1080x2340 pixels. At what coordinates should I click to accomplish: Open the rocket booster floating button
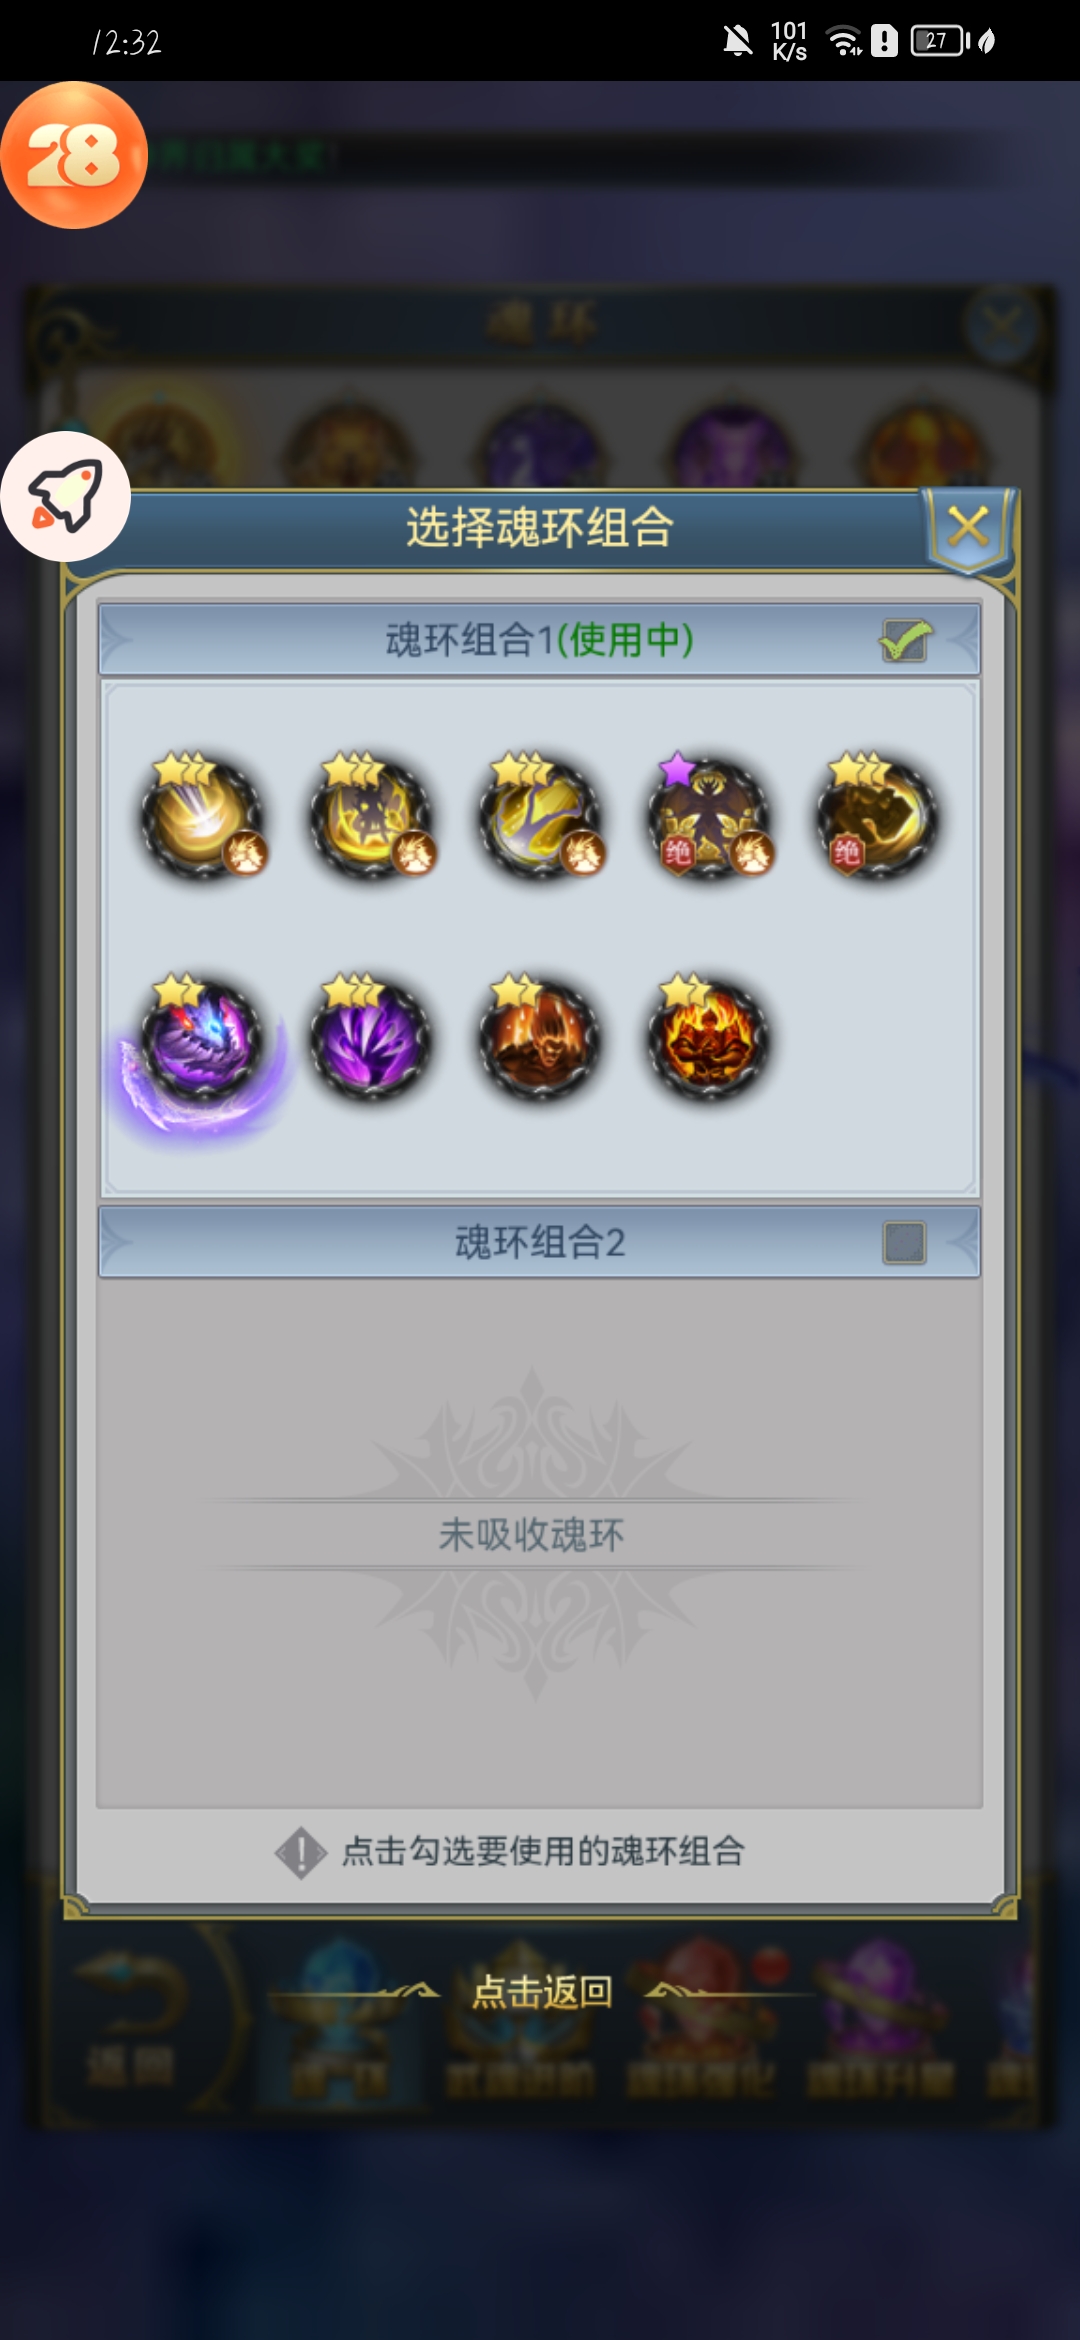[66, 496]
